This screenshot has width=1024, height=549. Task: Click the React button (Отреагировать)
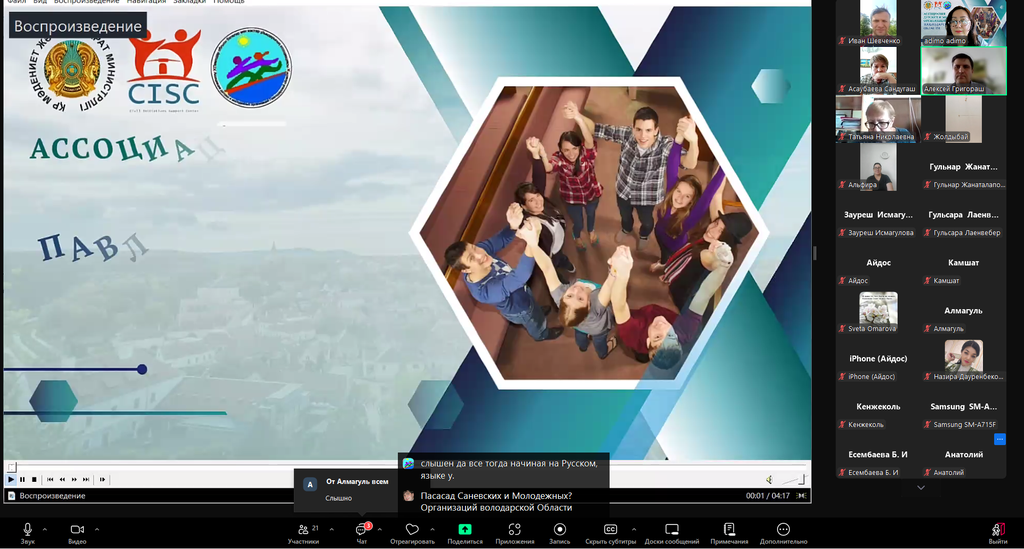pyautogui.click(x=412, y=532)
